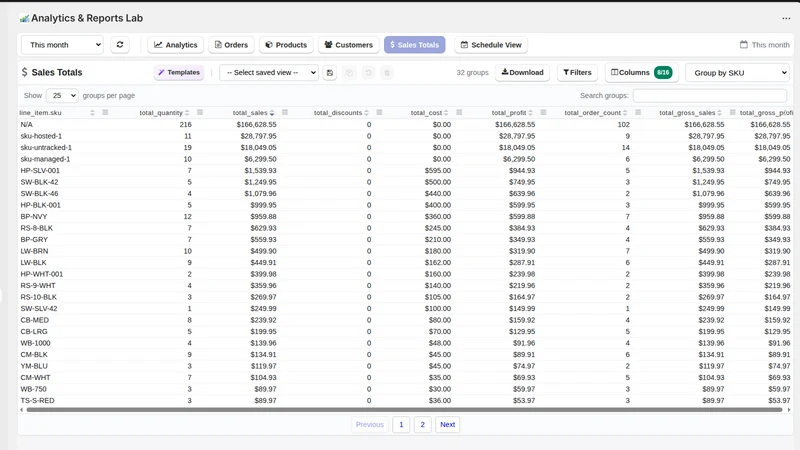Switch to the Analytics tab
Screen dimensions: 800x450
coord(176,45)
